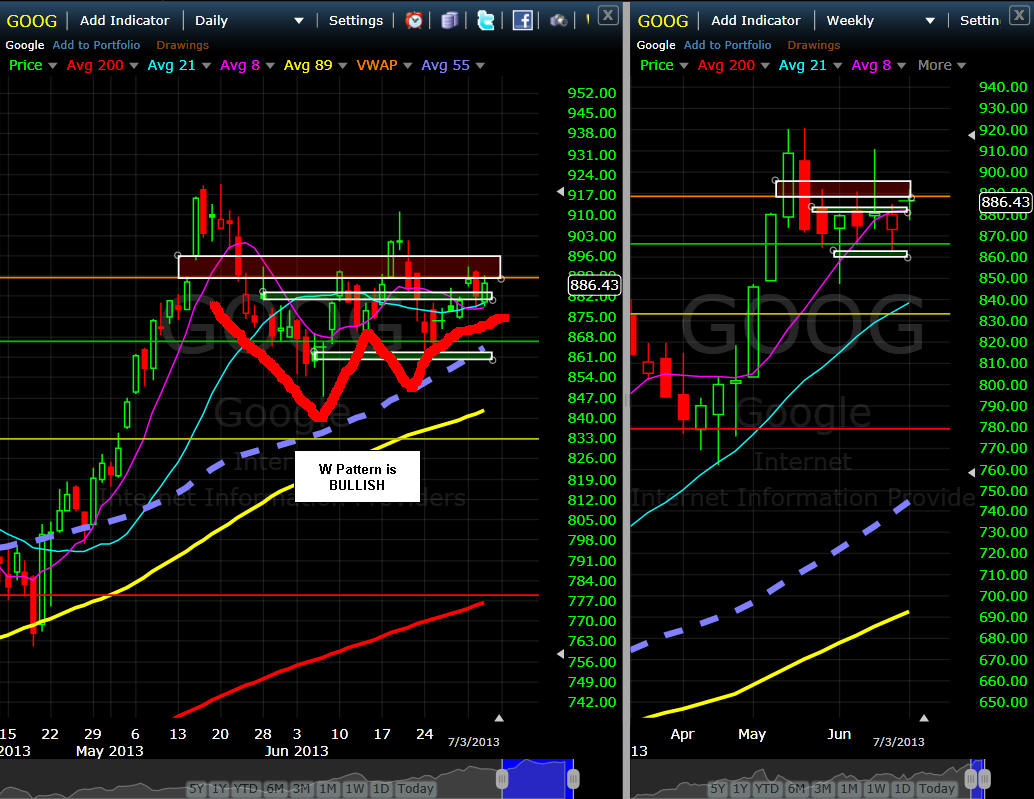Viewport: 1034px width, 799px height.
Task: Open Drawings on the Weekly chart
Action: point(814,45)
